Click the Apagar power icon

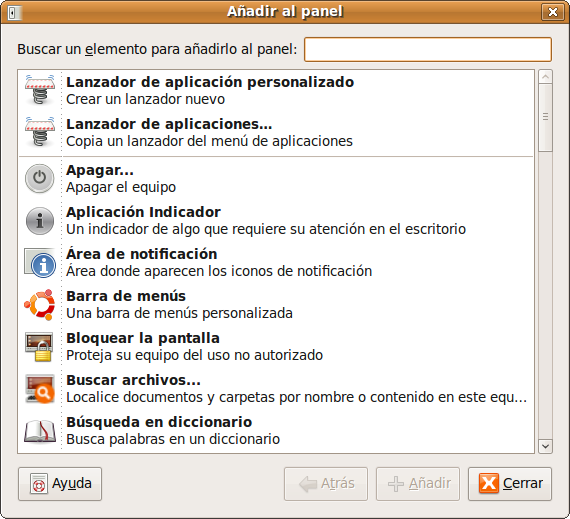40,178
